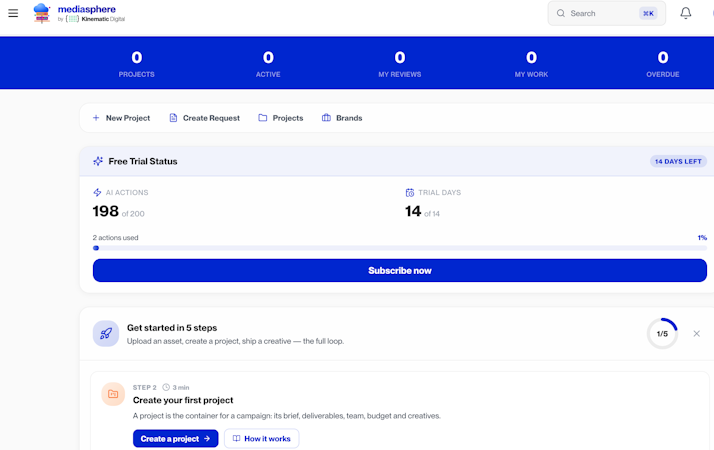The width and height of the screenshot is (714, 450).
Task: Open the Overdue stat counter
Action: point(663,63)
